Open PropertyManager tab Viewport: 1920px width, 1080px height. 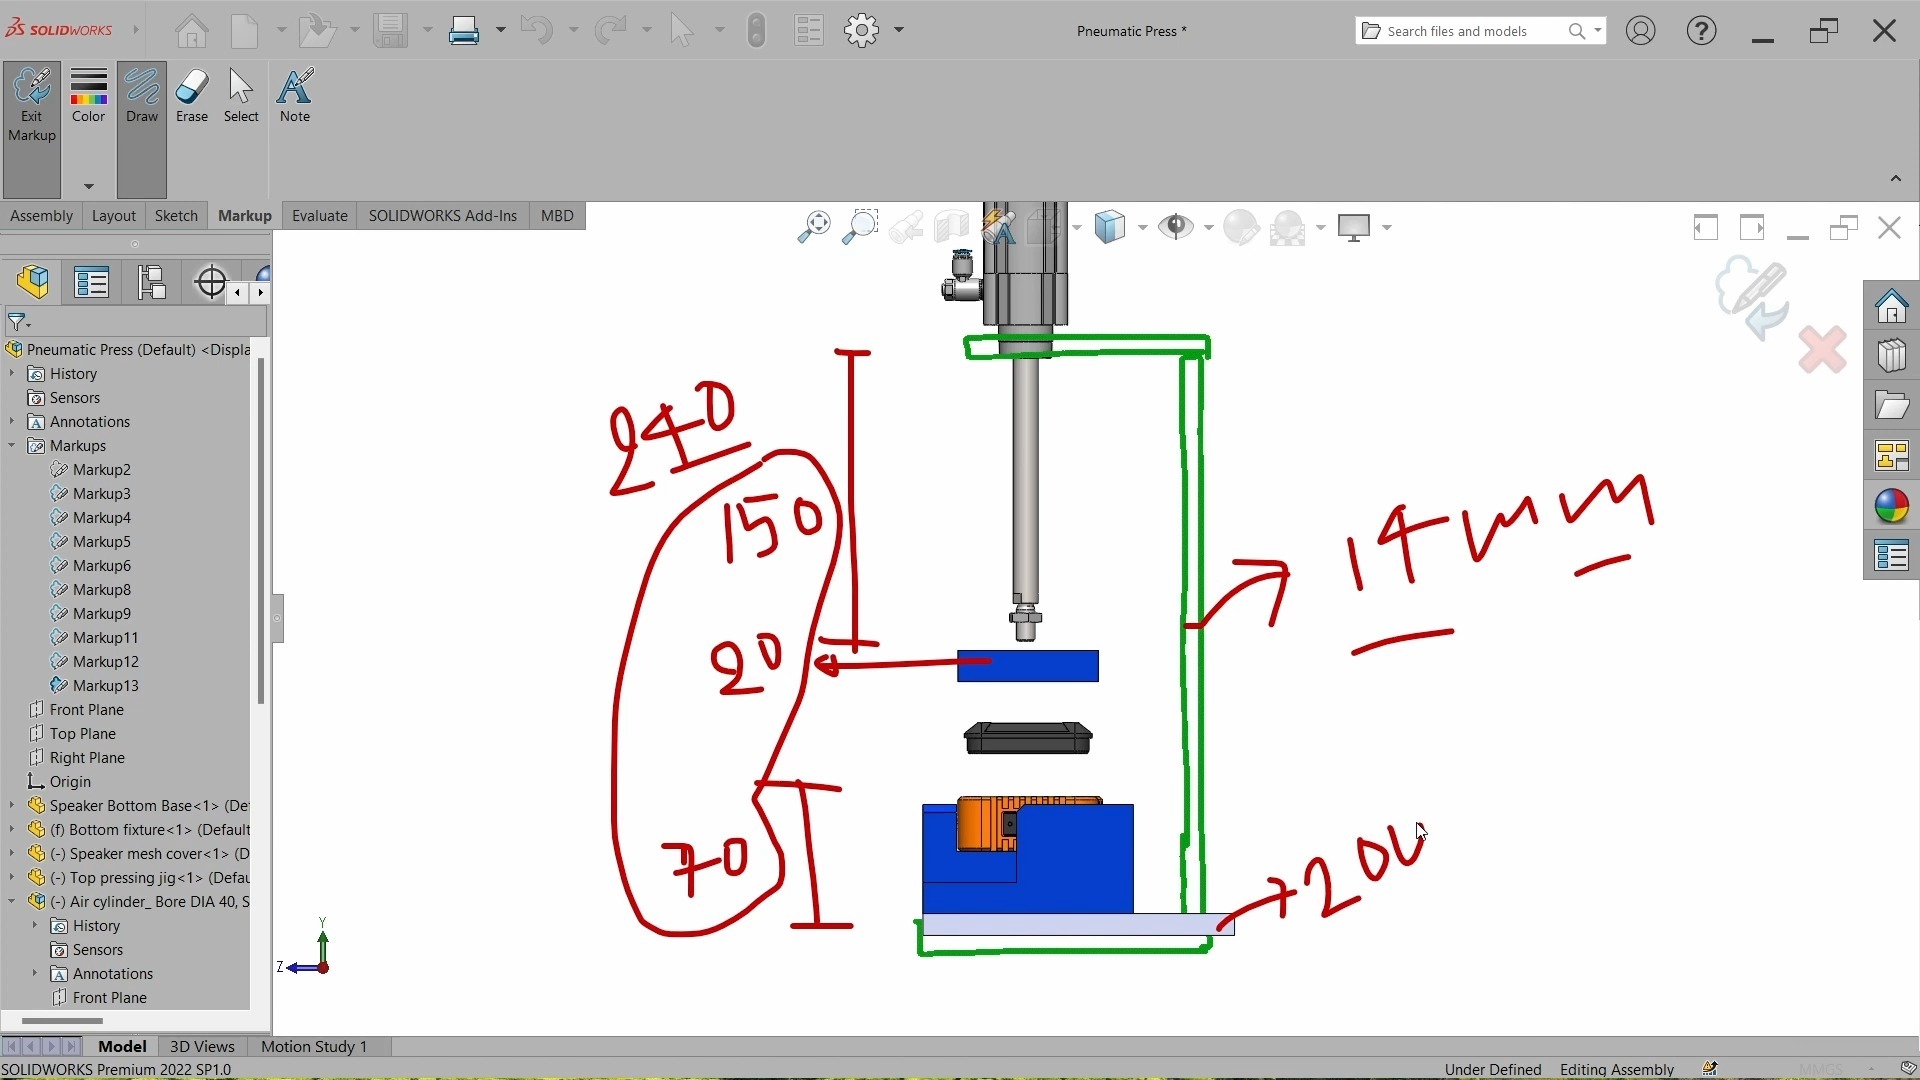pyautogui.click(x=91, y=283)
